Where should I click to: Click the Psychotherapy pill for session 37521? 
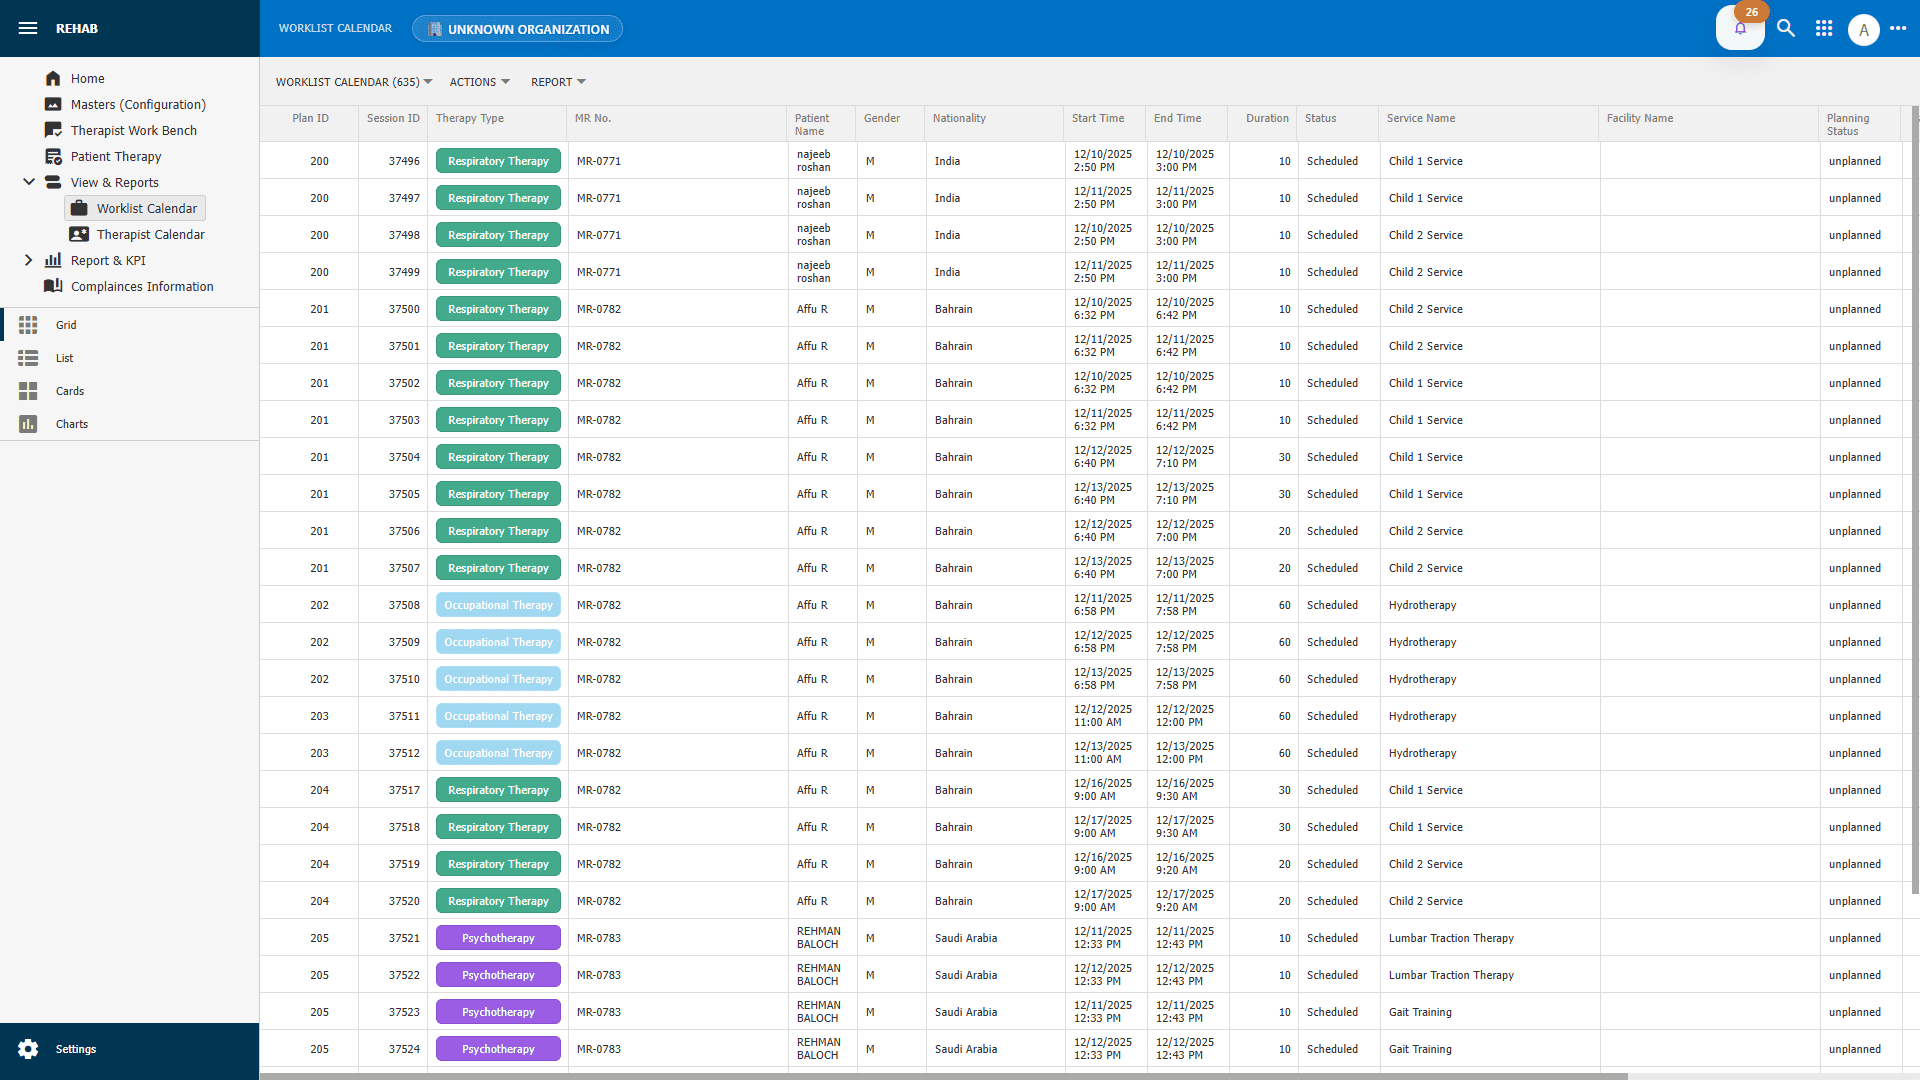point(497,937)
